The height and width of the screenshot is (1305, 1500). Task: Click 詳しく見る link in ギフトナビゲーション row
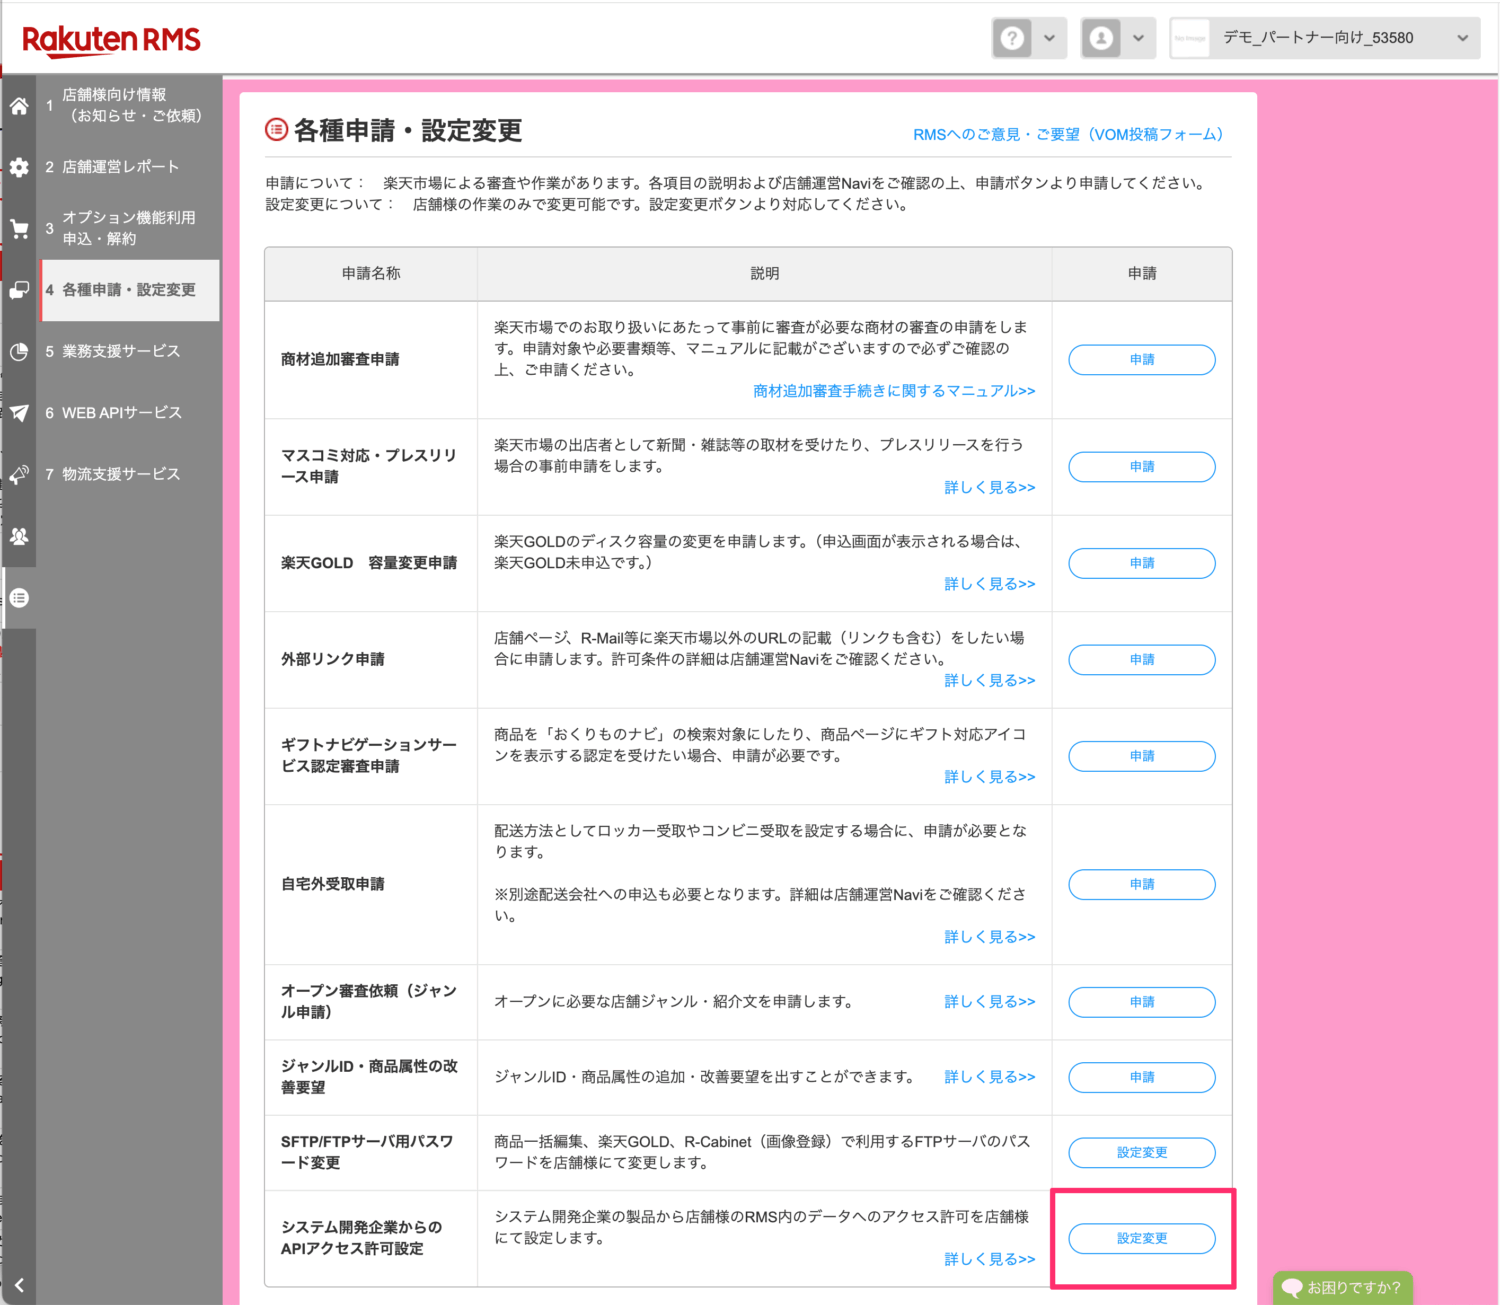click(x=990, y=777)
